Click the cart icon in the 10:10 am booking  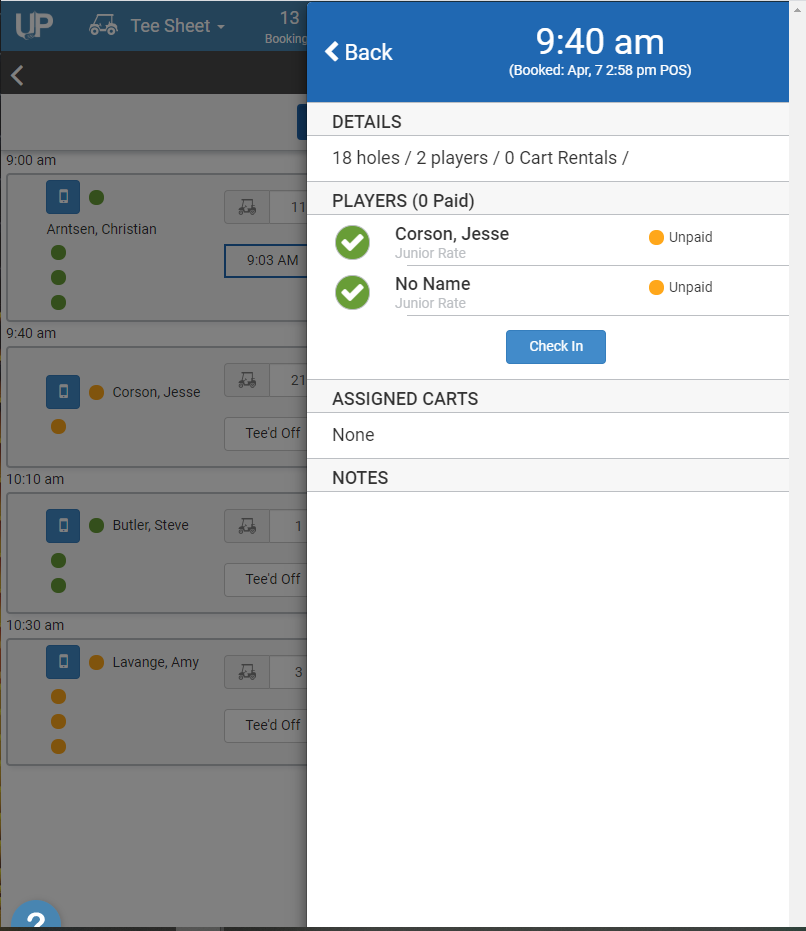tap(247, 526)
